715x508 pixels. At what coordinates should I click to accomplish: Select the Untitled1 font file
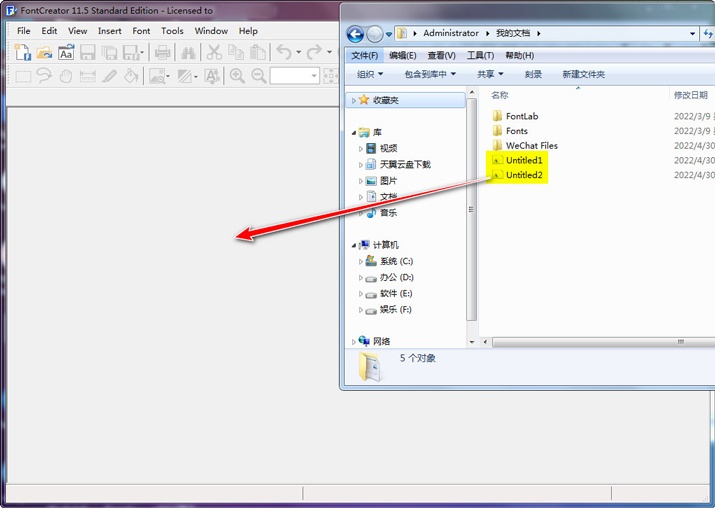pyautogui.click(x=523, y=160)
